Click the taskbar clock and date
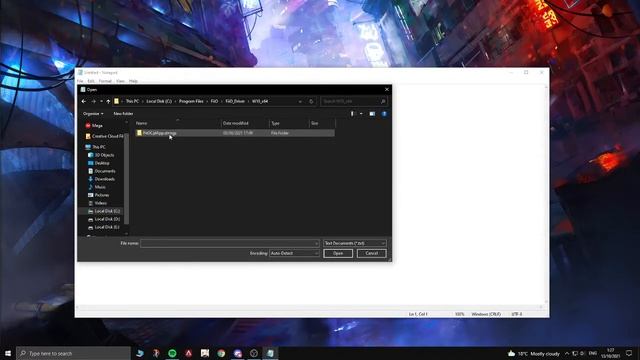This screenshot has height=360, width=640. click(x=611, y=353)
